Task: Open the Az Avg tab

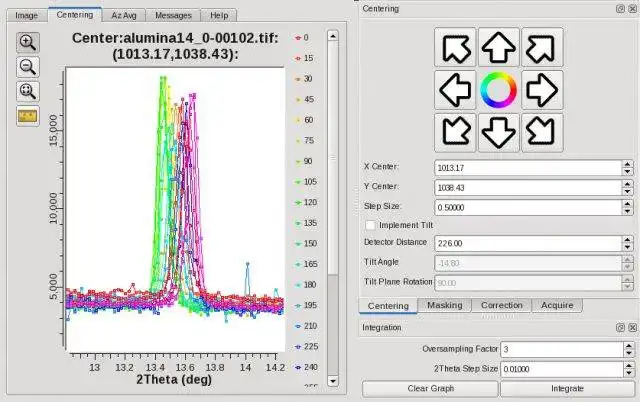Action: [x=124, y=16]
